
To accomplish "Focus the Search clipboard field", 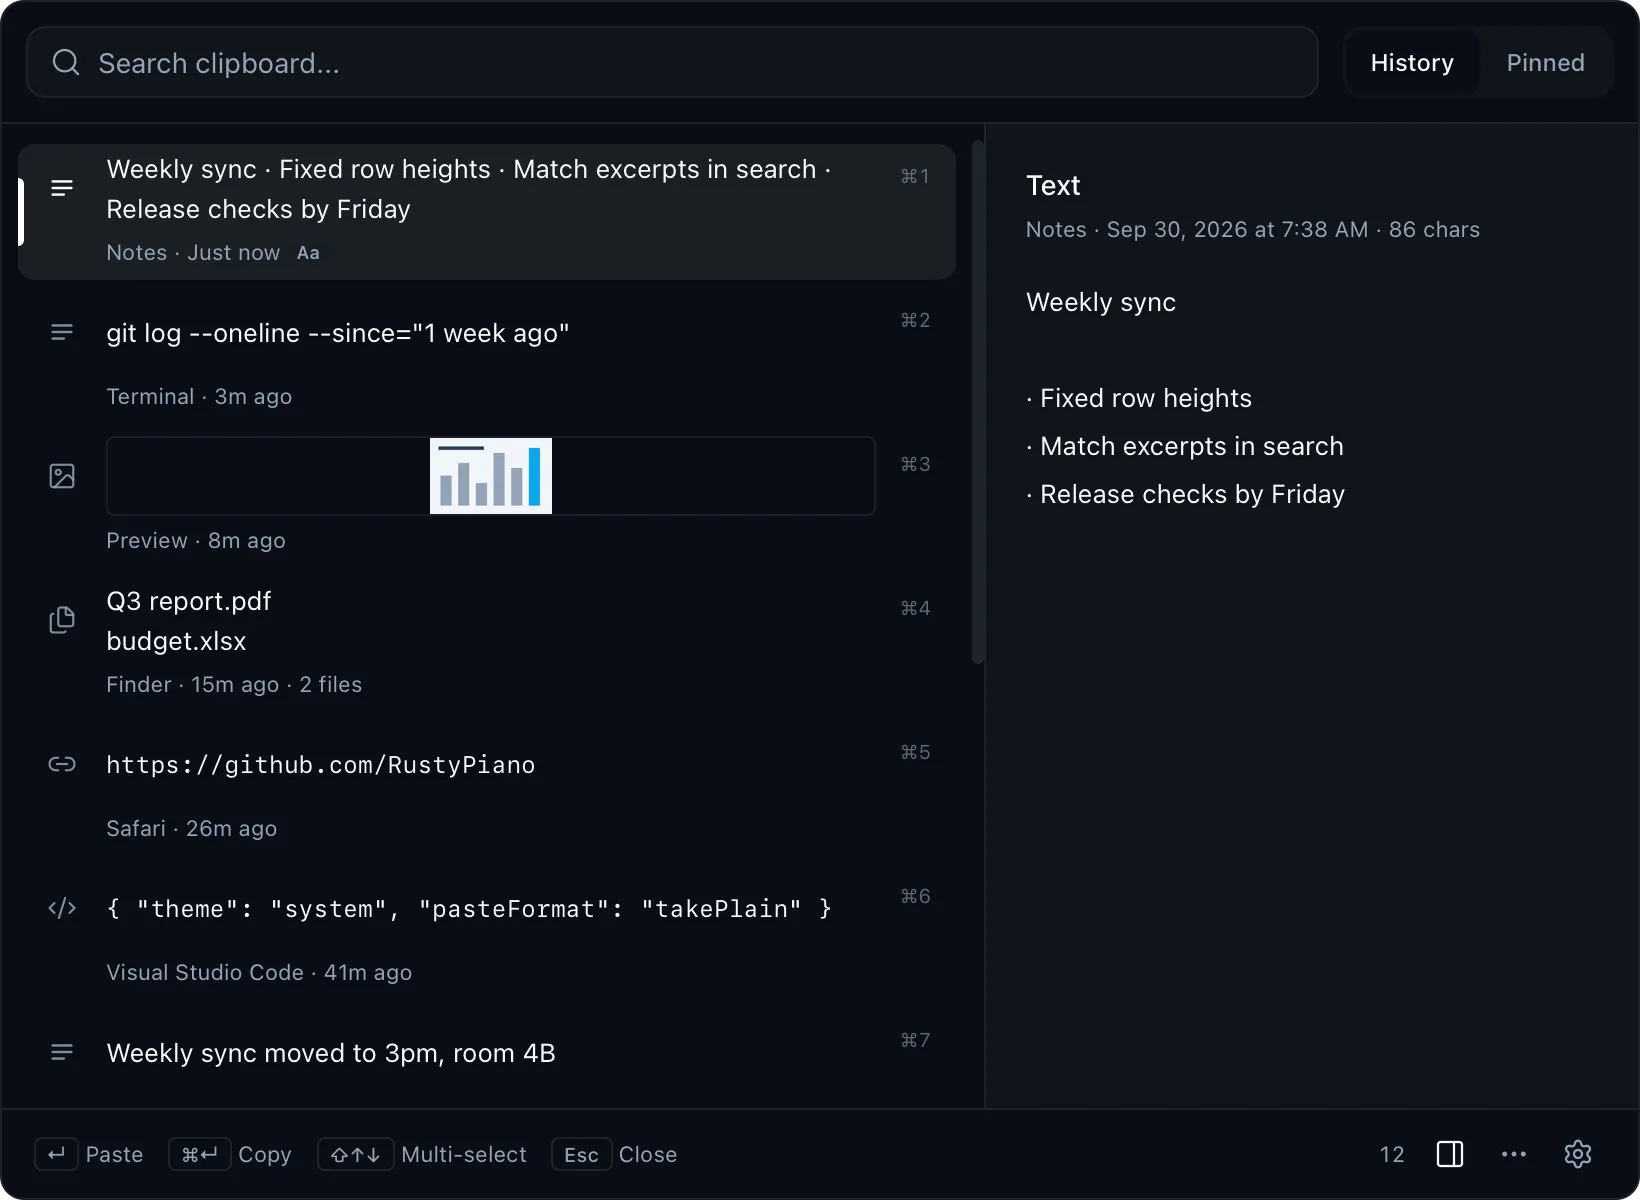I will click(672, 62).
